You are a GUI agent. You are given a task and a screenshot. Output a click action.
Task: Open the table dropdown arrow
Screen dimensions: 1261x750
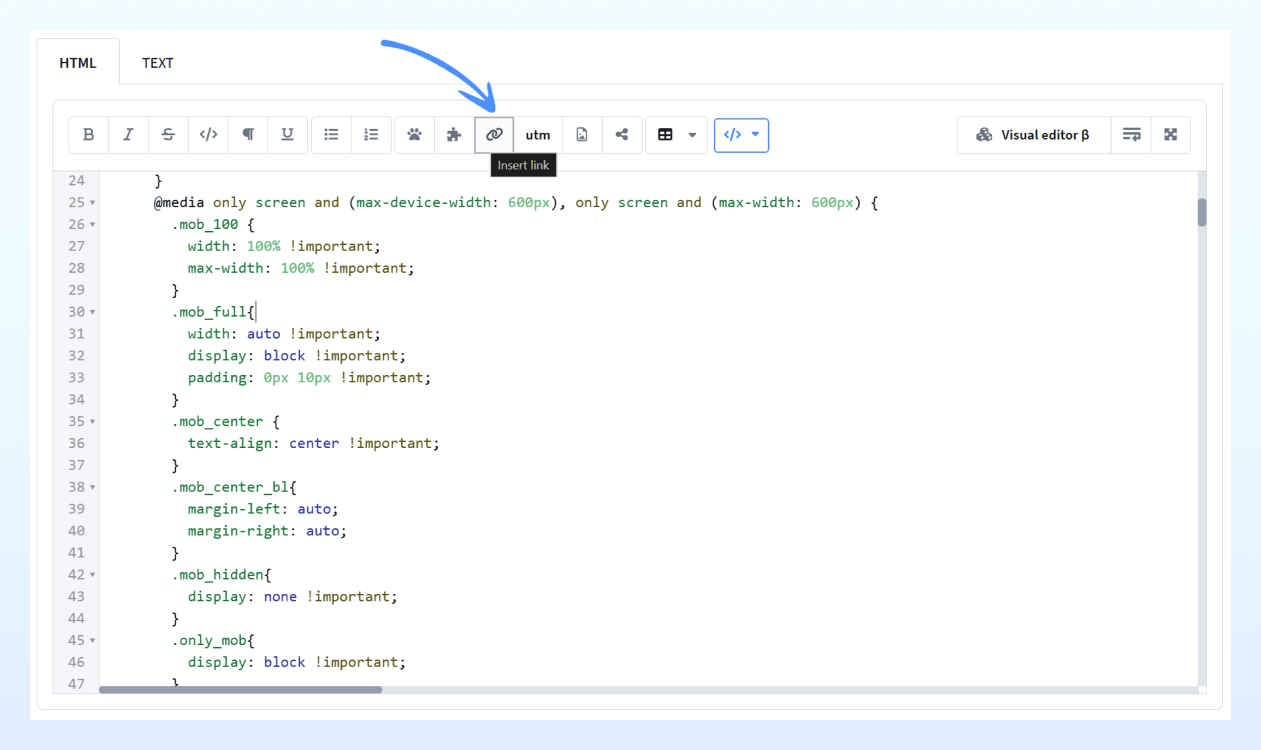coord(692,135)
